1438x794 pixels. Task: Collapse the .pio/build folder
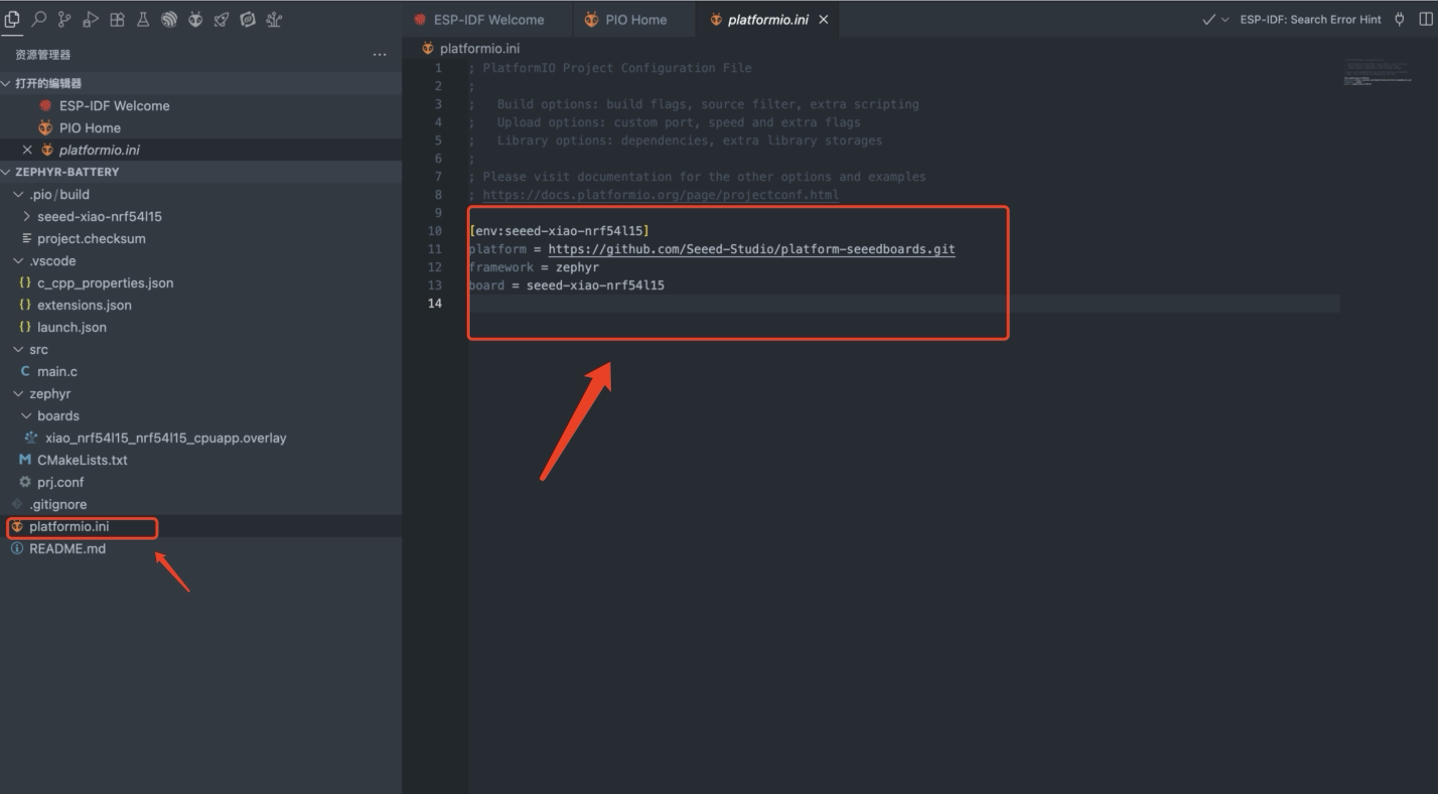point(200,194)
